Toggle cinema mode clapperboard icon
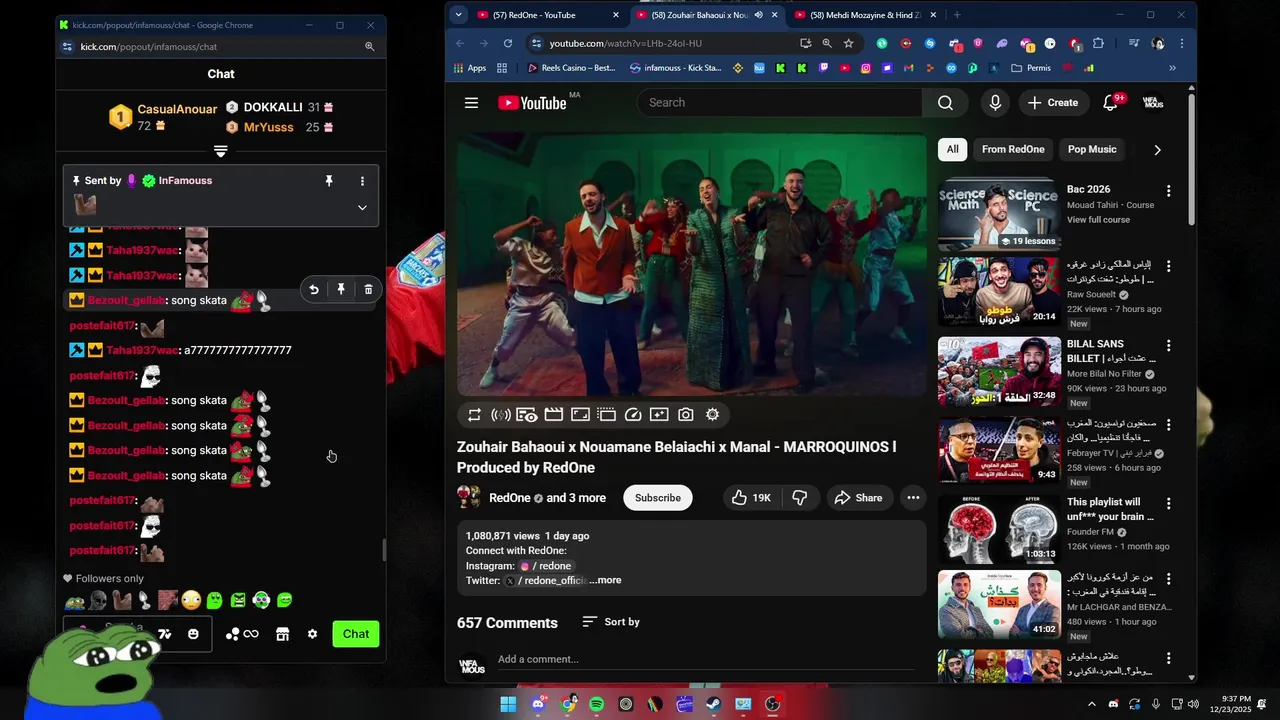The image size is (1280, 720). 554,415
